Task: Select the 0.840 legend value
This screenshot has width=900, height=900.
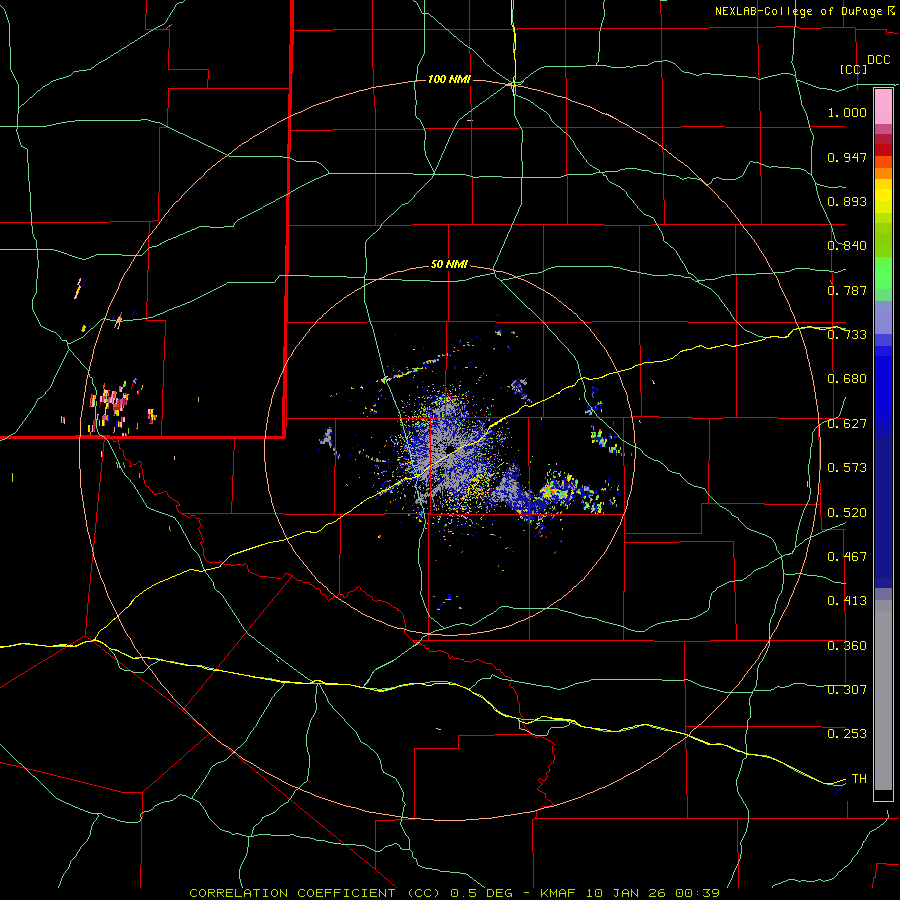Action: 847,246
